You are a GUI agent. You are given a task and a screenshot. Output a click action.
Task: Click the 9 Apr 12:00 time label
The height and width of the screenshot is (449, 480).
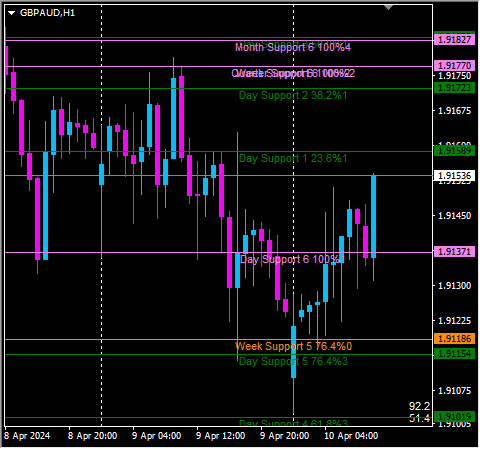[221, 436]
